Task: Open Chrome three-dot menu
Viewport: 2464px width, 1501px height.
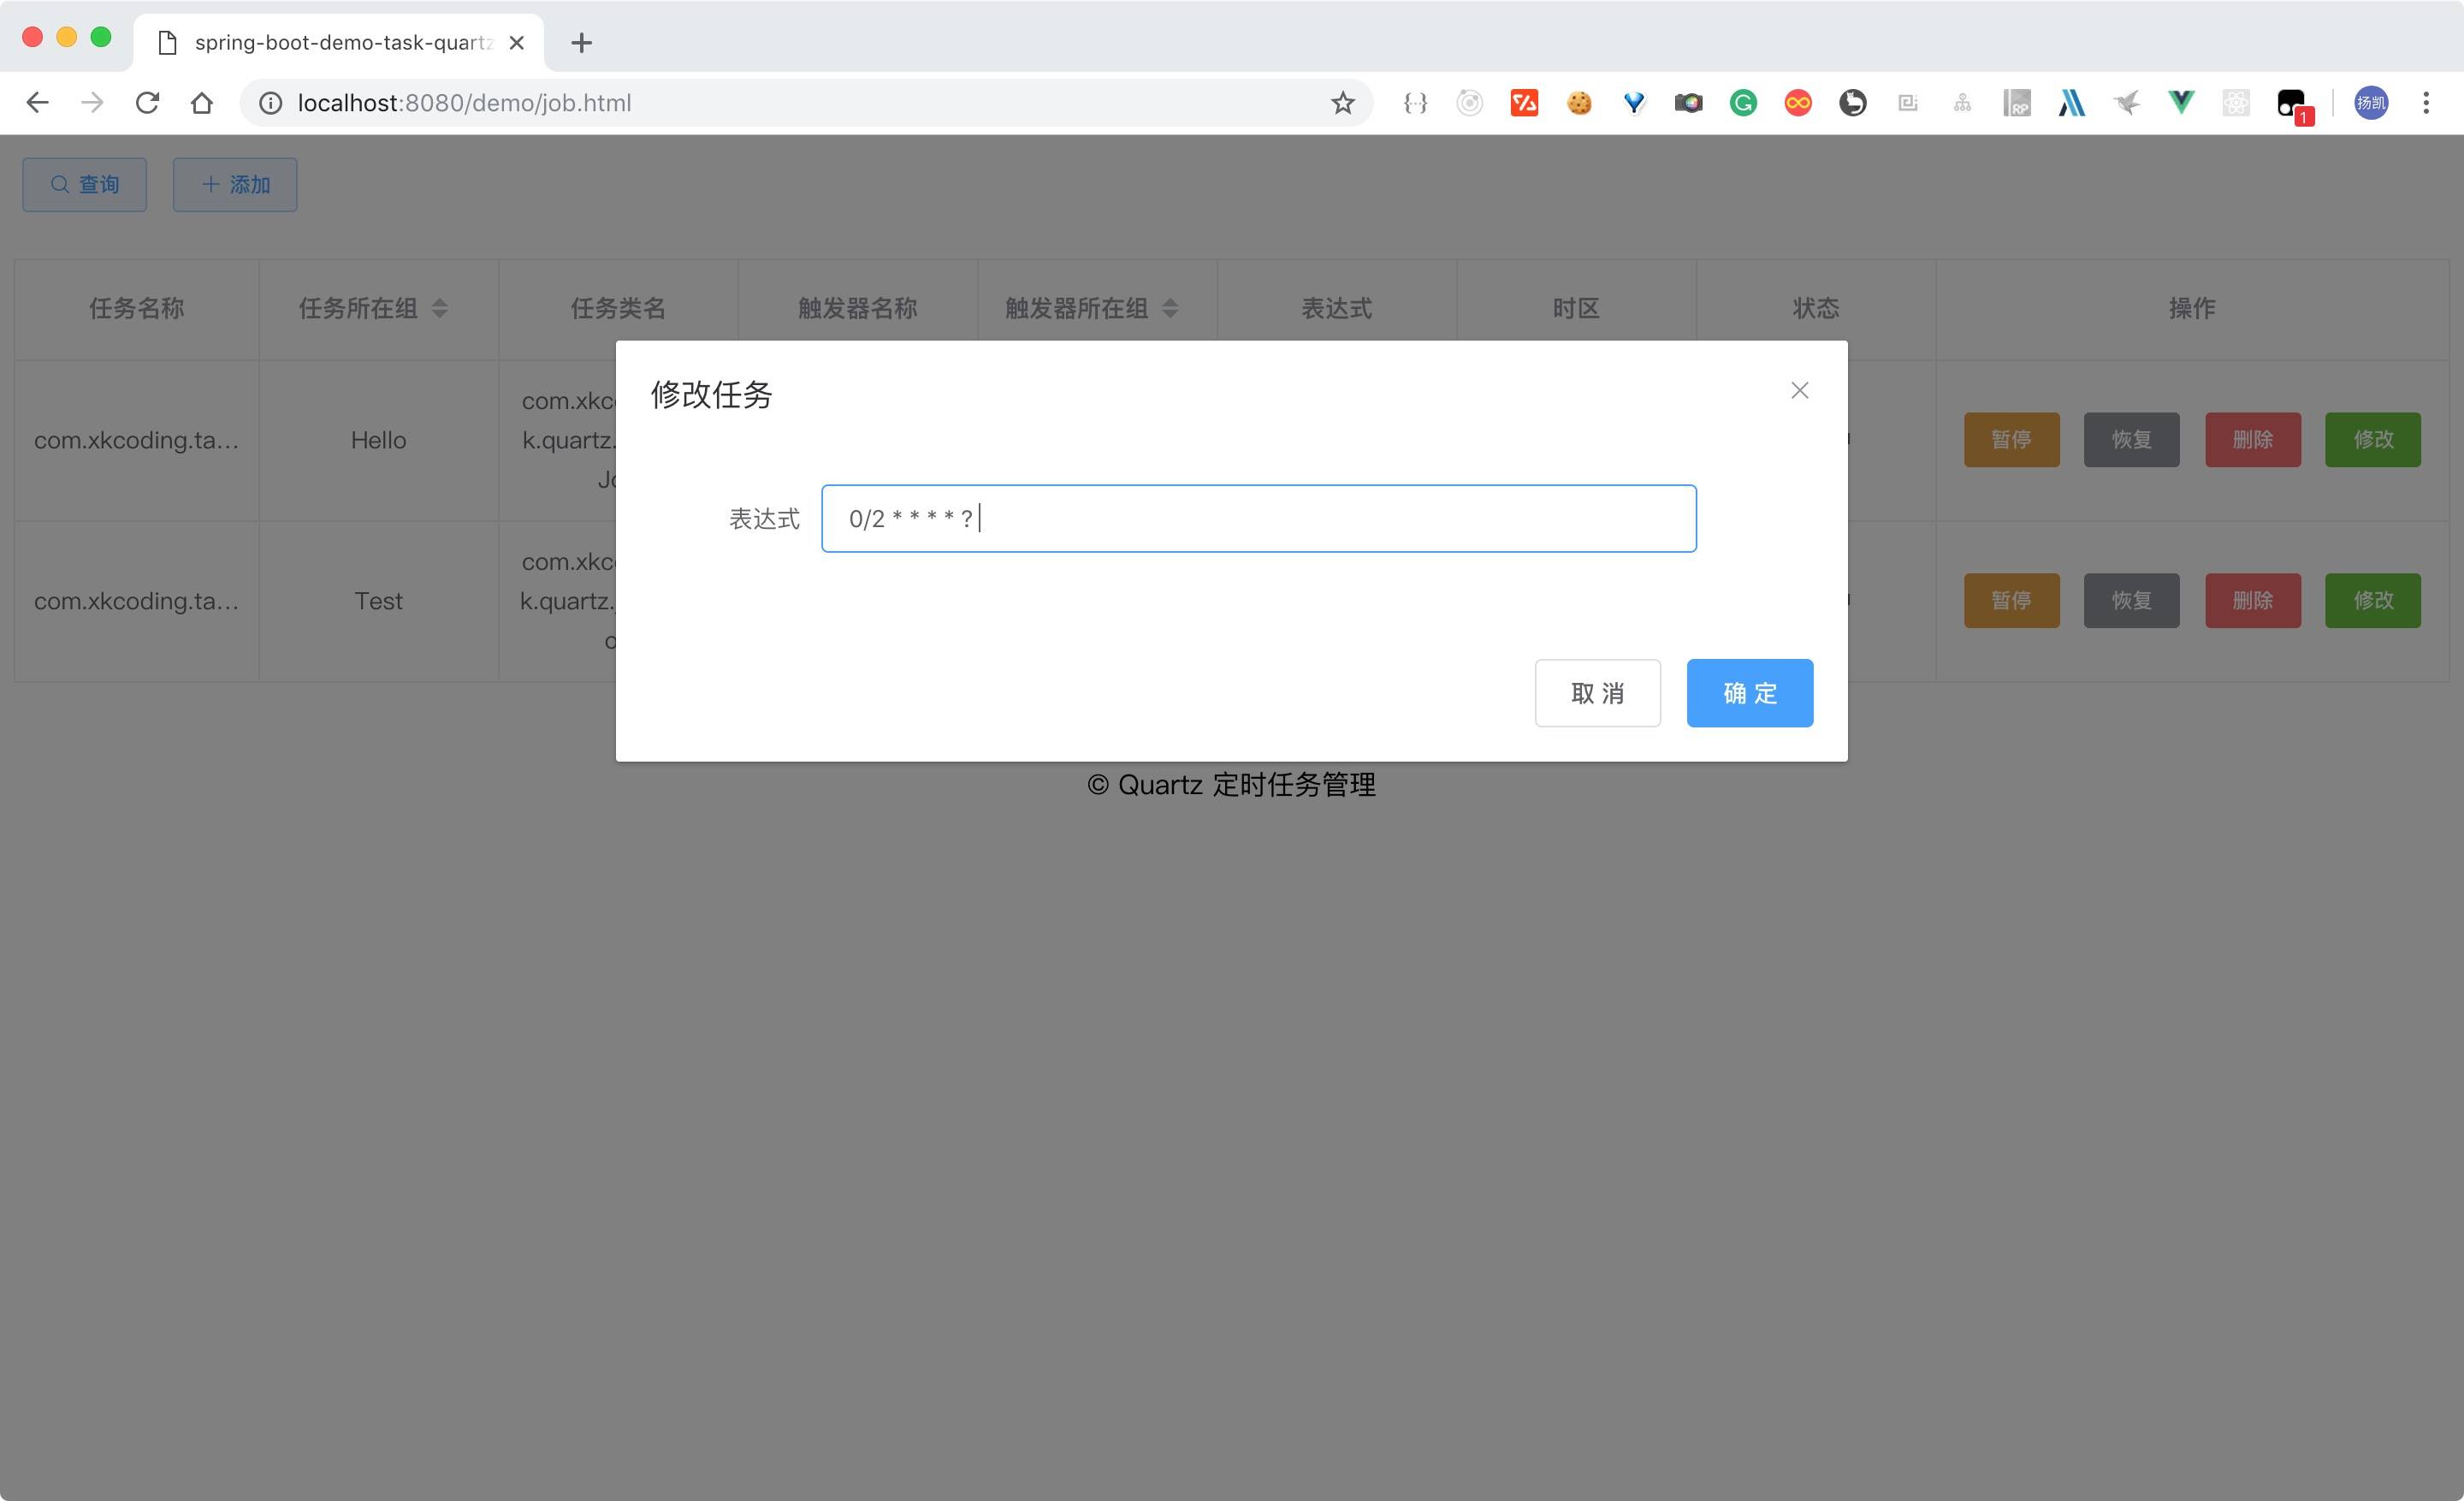Action: coord(2426,103)
